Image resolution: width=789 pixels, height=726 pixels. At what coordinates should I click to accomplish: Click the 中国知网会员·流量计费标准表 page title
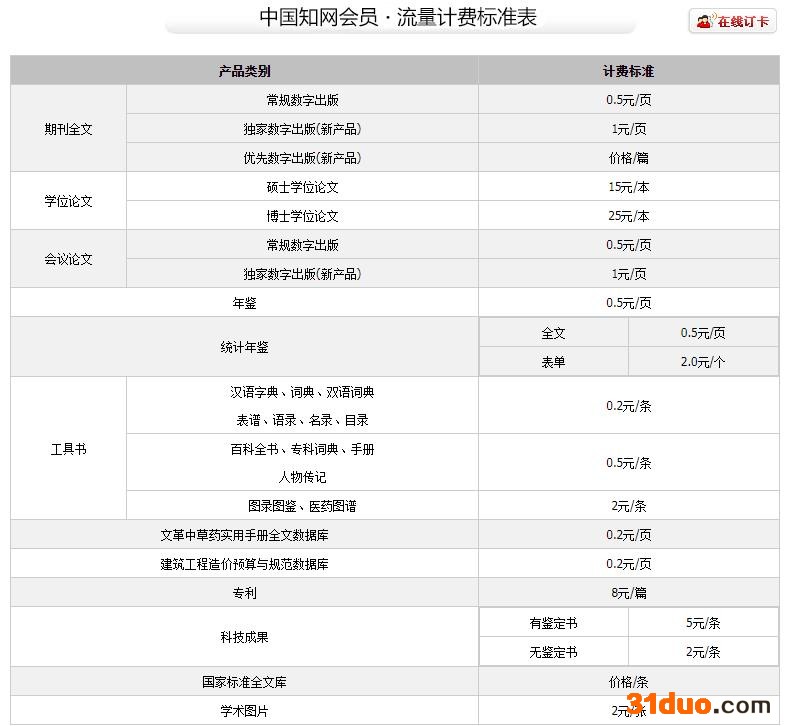coord(398,18)
